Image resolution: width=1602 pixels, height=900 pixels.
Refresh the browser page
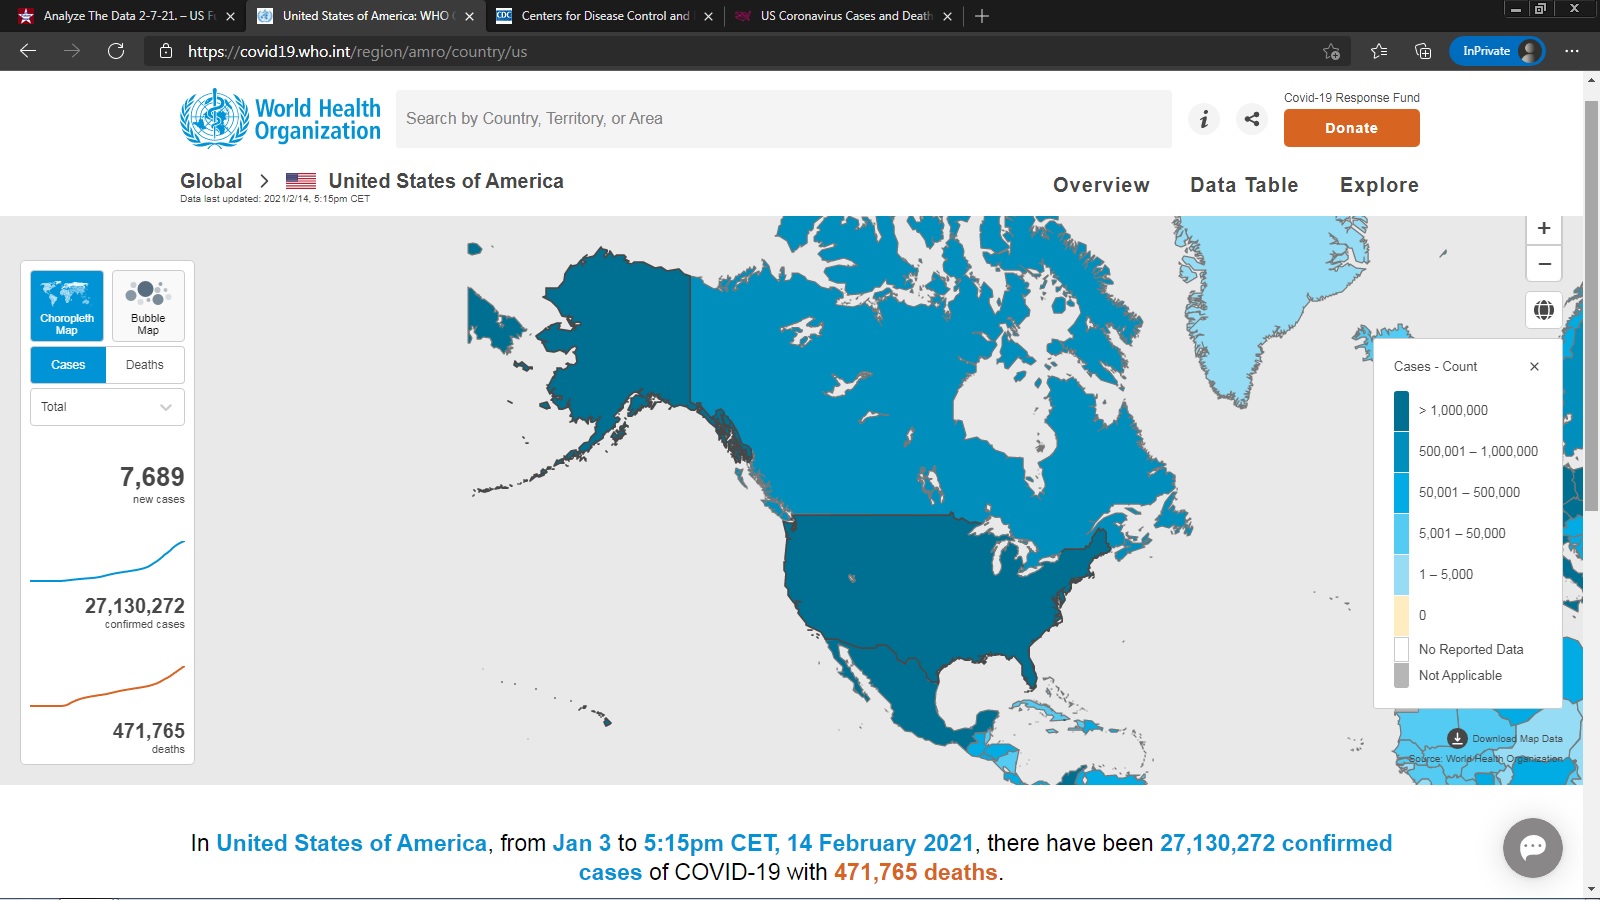point(116,51)
